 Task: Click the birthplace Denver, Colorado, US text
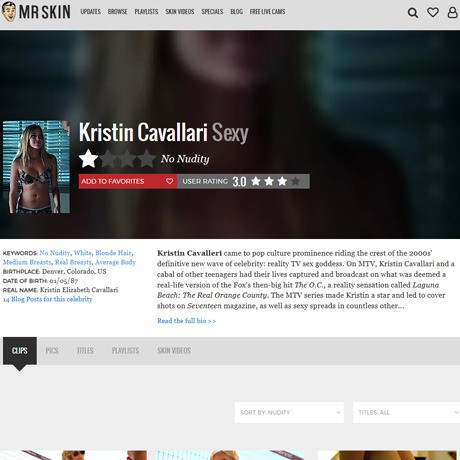(x=74, y=271)
